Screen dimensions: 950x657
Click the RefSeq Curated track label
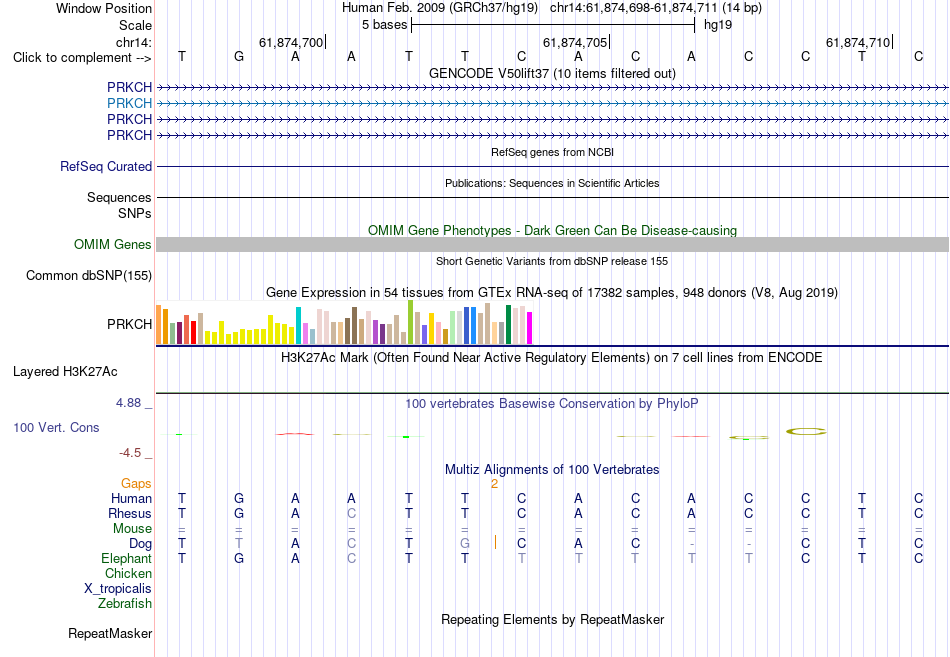point(105,166)
